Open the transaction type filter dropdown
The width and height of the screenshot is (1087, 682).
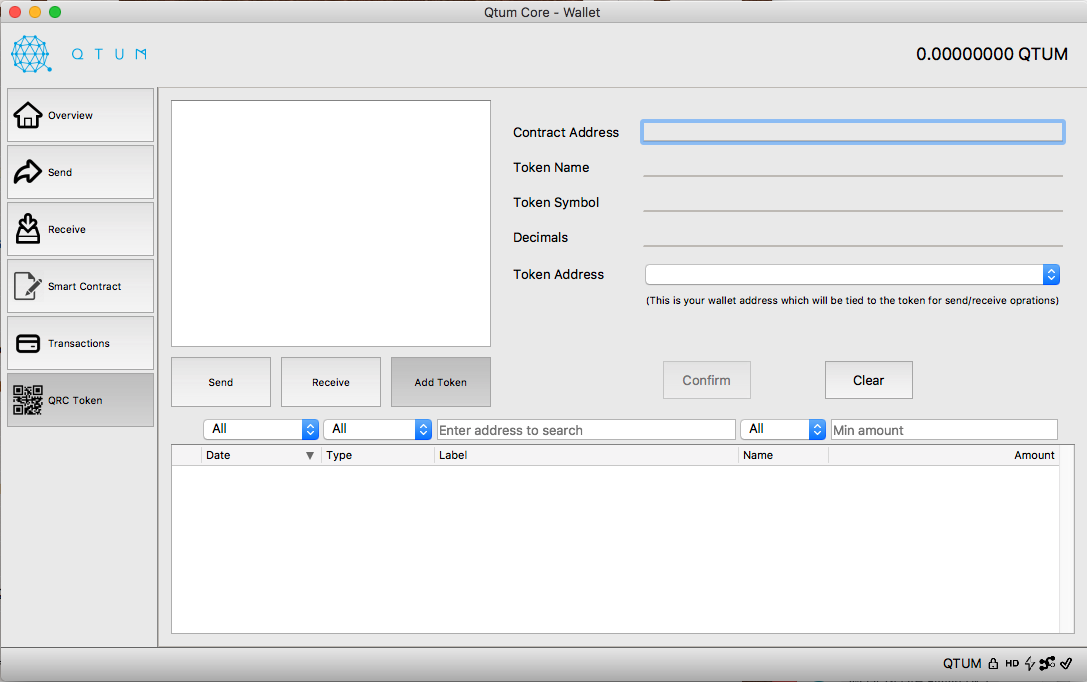point(377,429)
